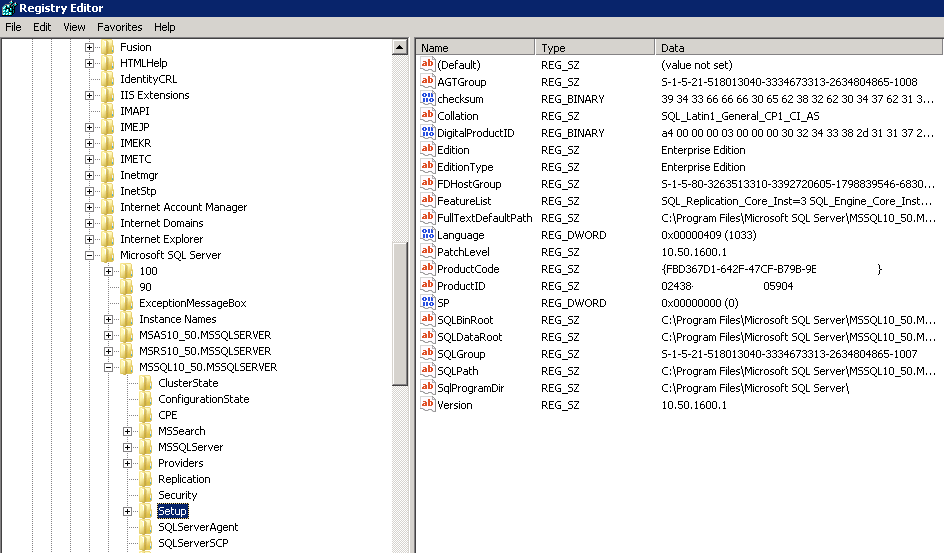Select the FullTextDefaultPath value name
The width and height of the screenshot is (944, 553).
tap(485, 218)
